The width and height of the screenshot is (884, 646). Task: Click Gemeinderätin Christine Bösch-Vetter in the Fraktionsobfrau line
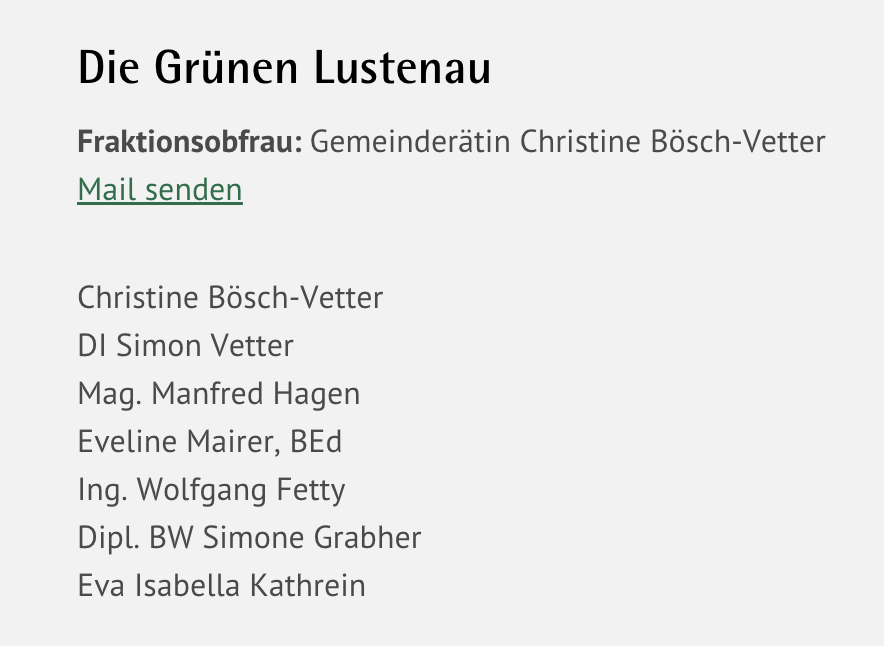coord(568,141)
